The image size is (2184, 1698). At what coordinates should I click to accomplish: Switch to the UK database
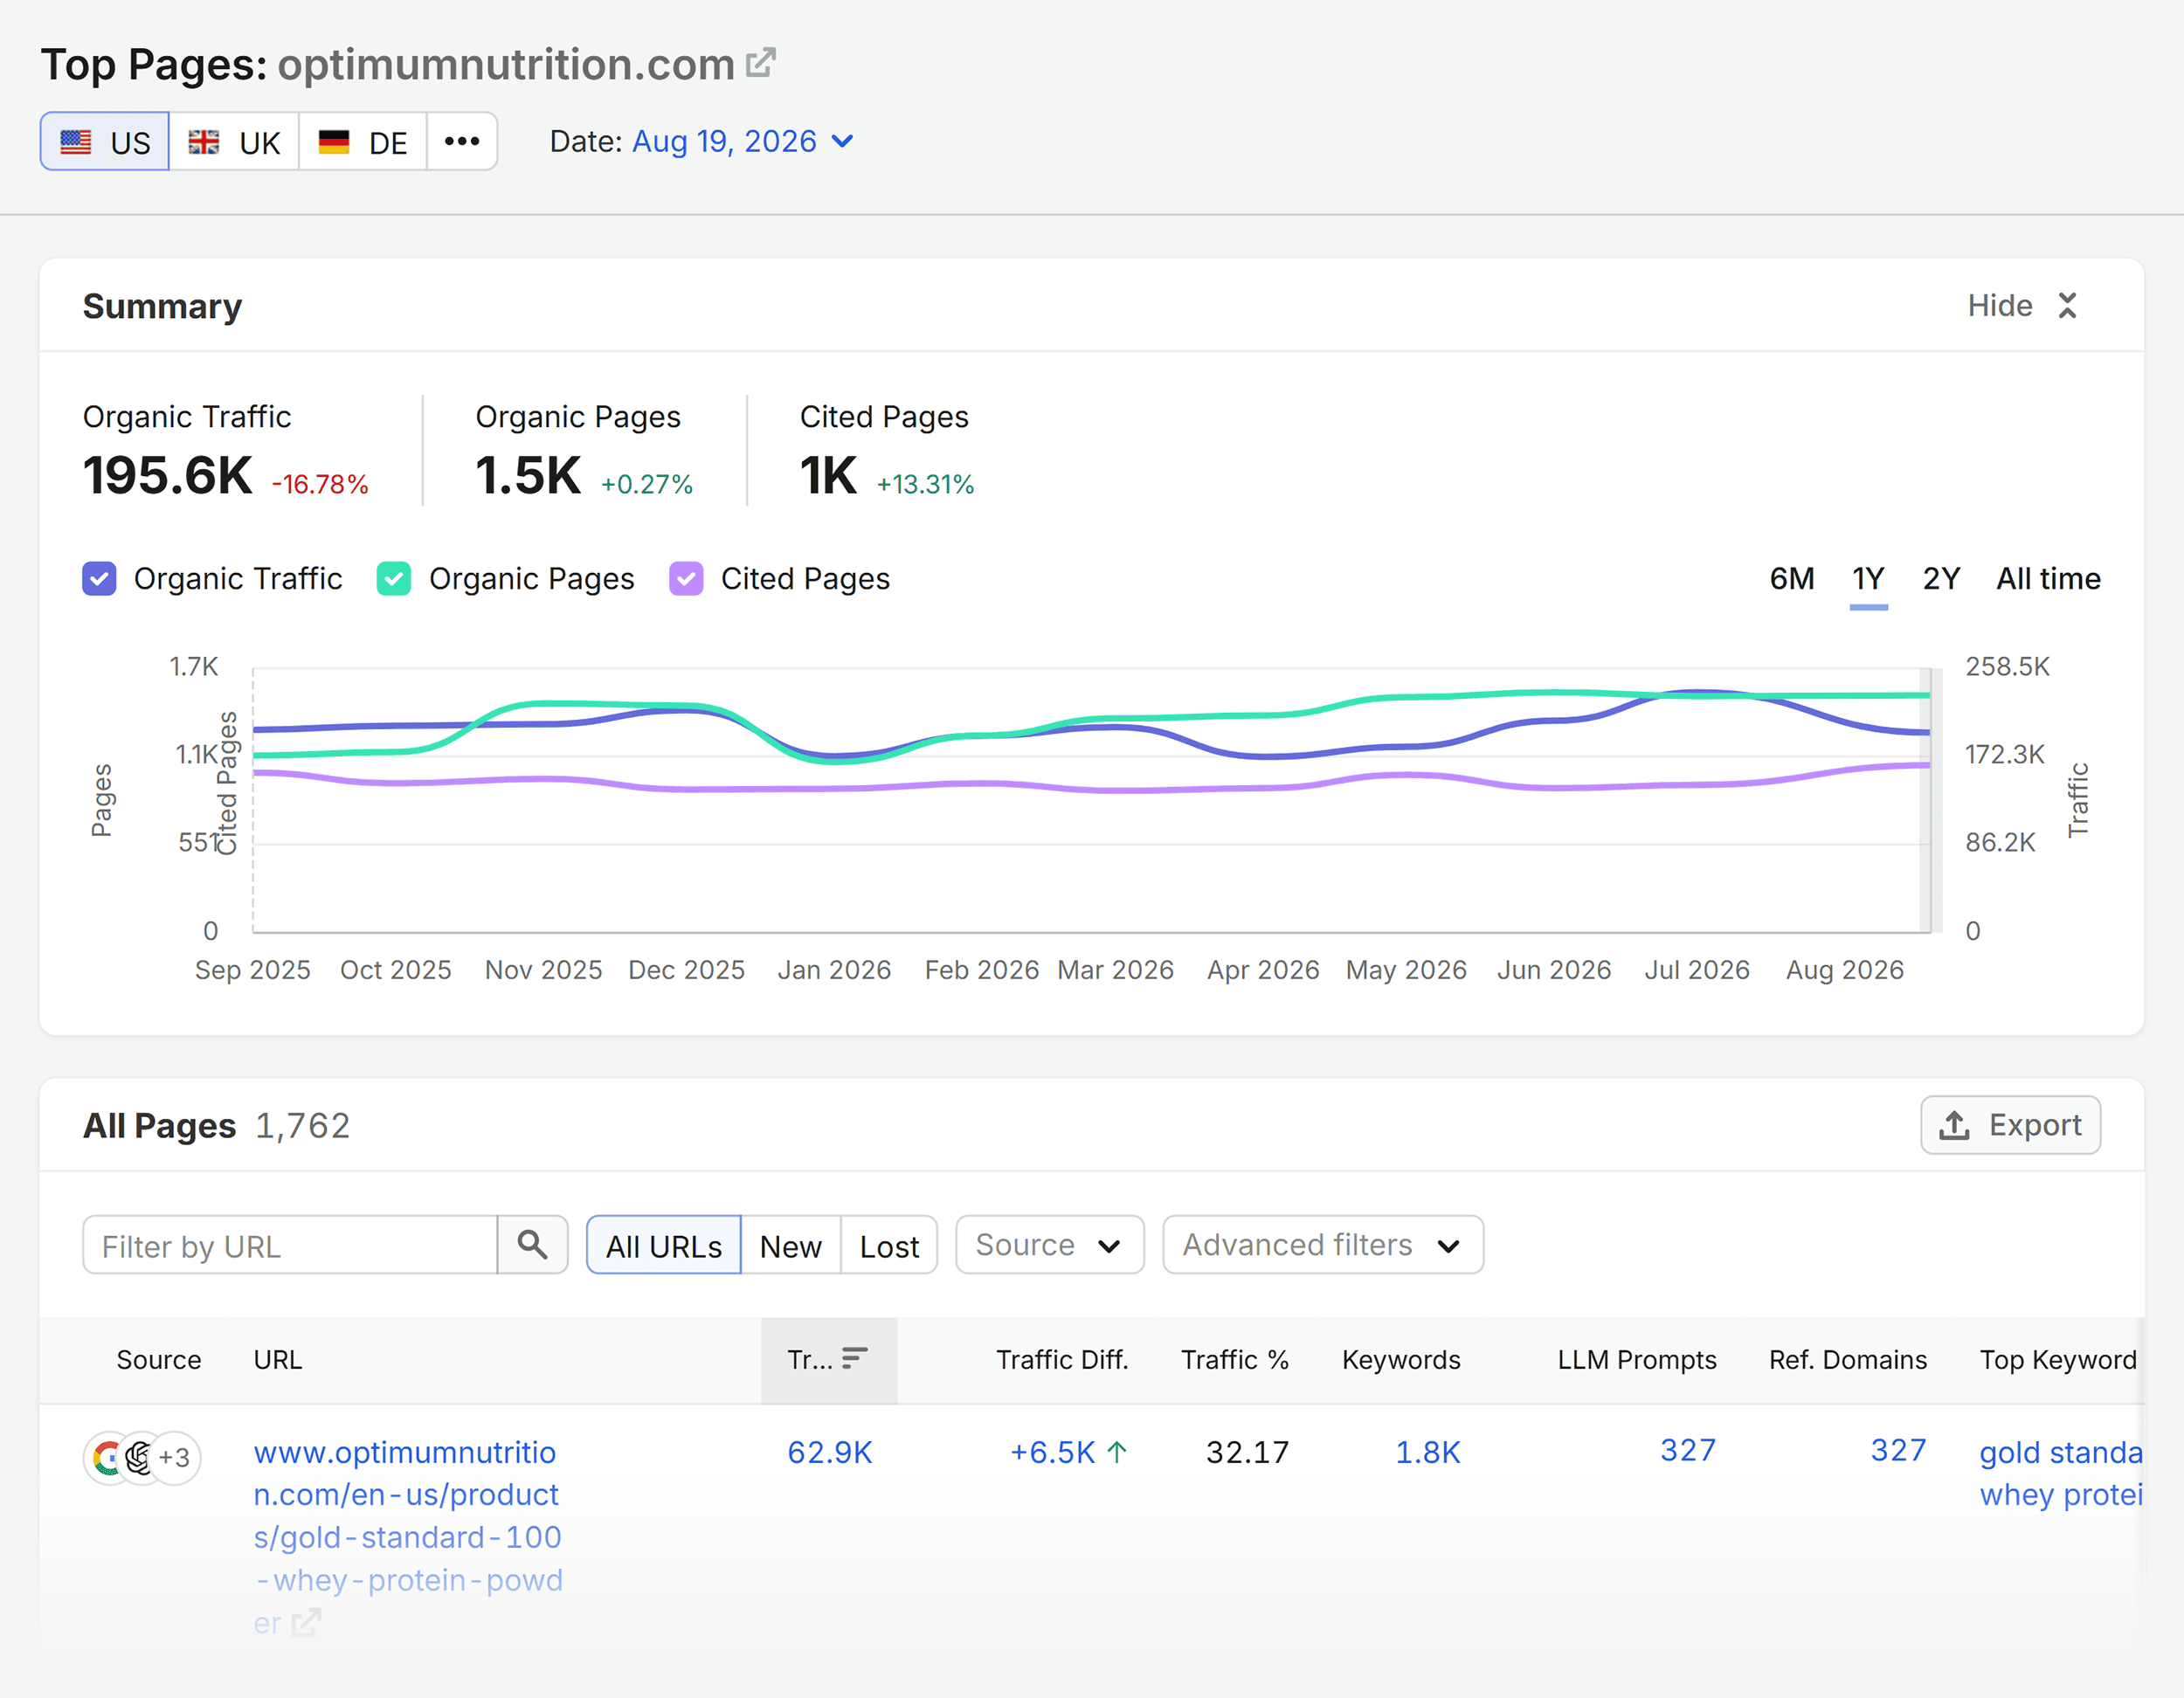[234, 142]
